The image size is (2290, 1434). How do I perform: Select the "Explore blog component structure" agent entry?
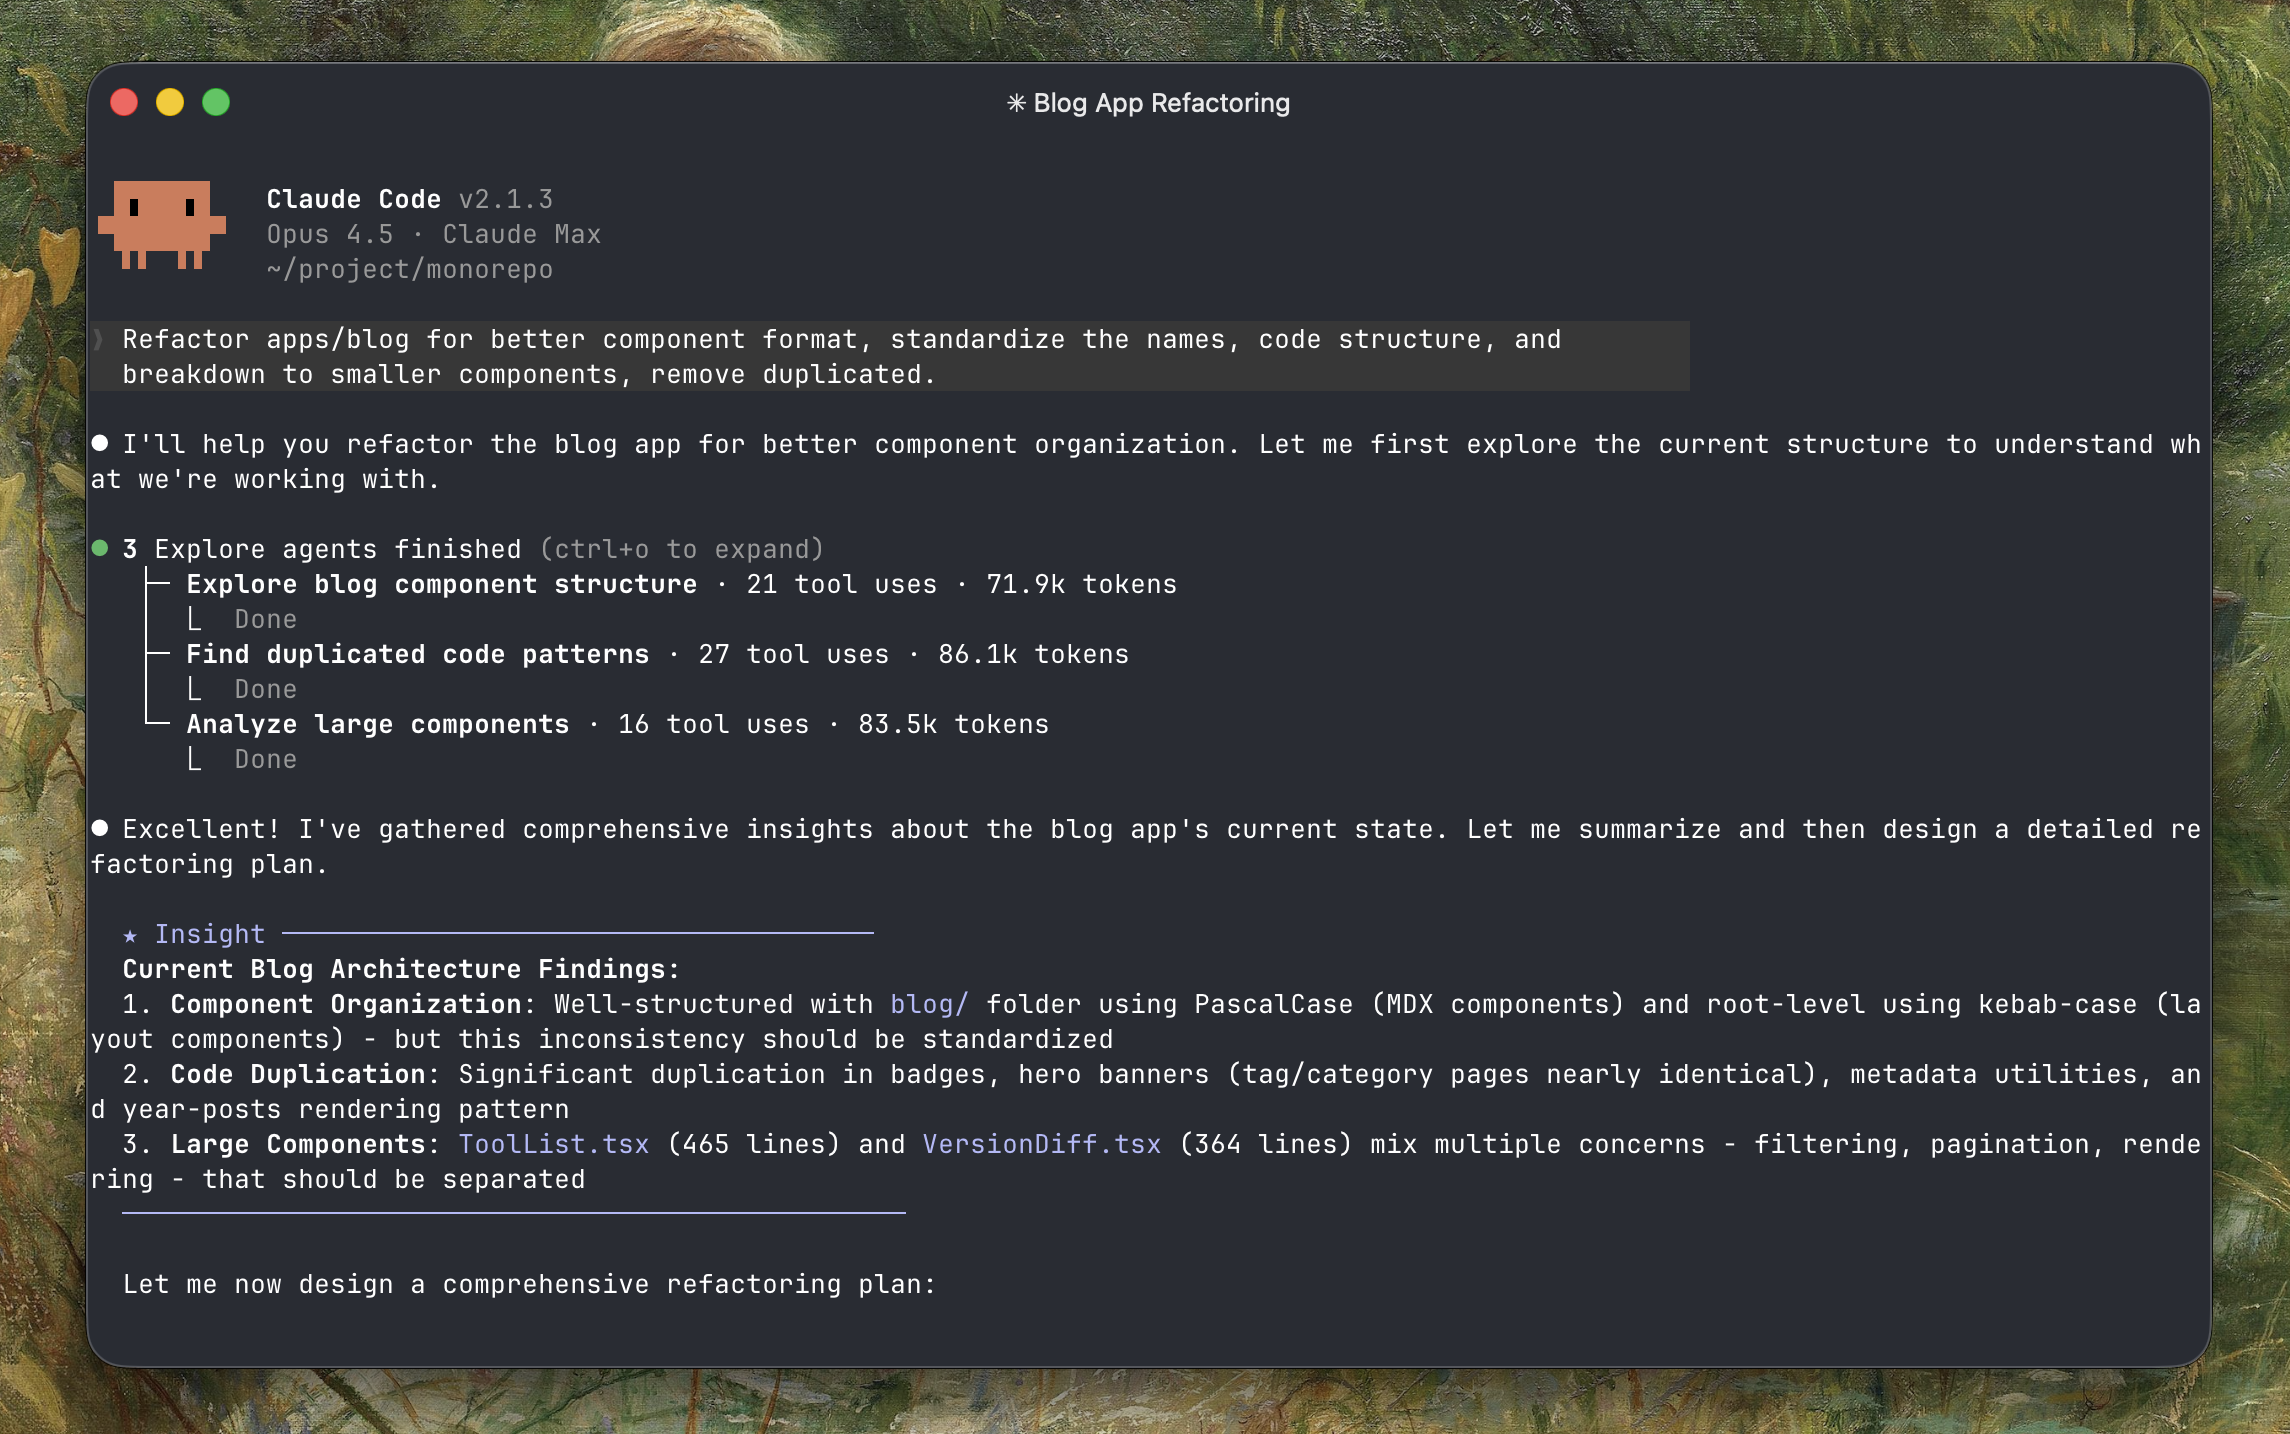tap(441, 584)
